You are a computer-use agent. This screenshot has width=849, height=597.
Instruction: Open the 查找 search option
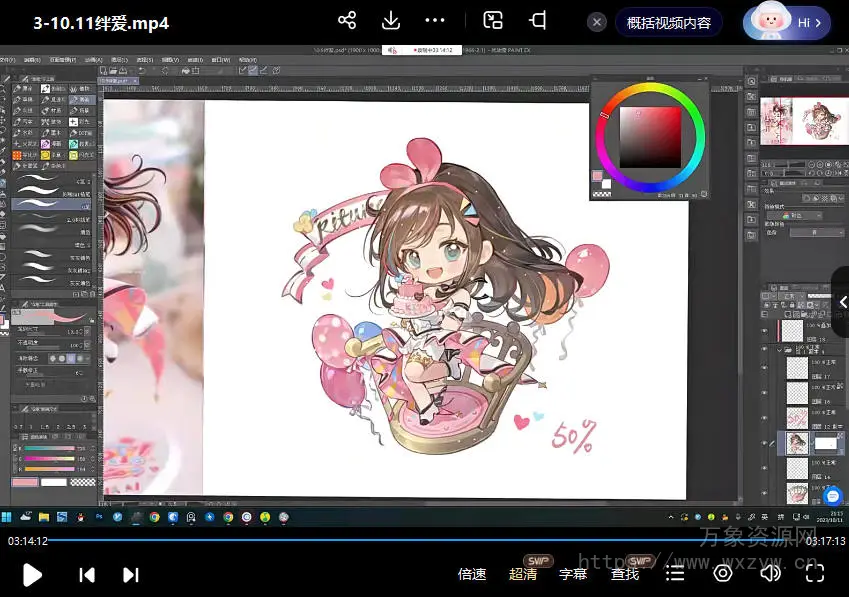point(625,574)
